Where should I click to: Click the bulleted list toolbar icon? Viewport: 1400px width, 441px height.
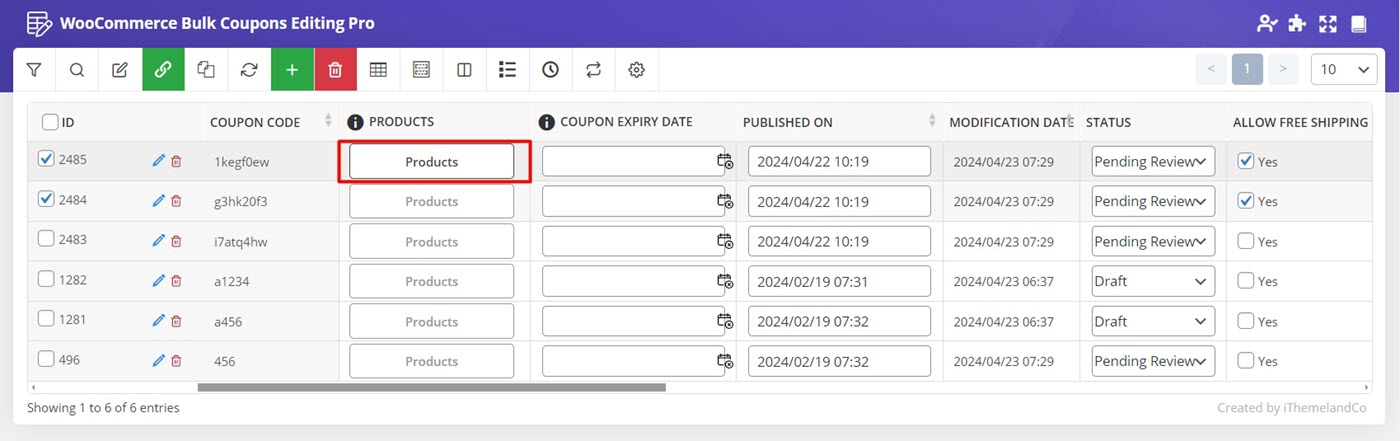pyautogui.click(x=507, y=70)
